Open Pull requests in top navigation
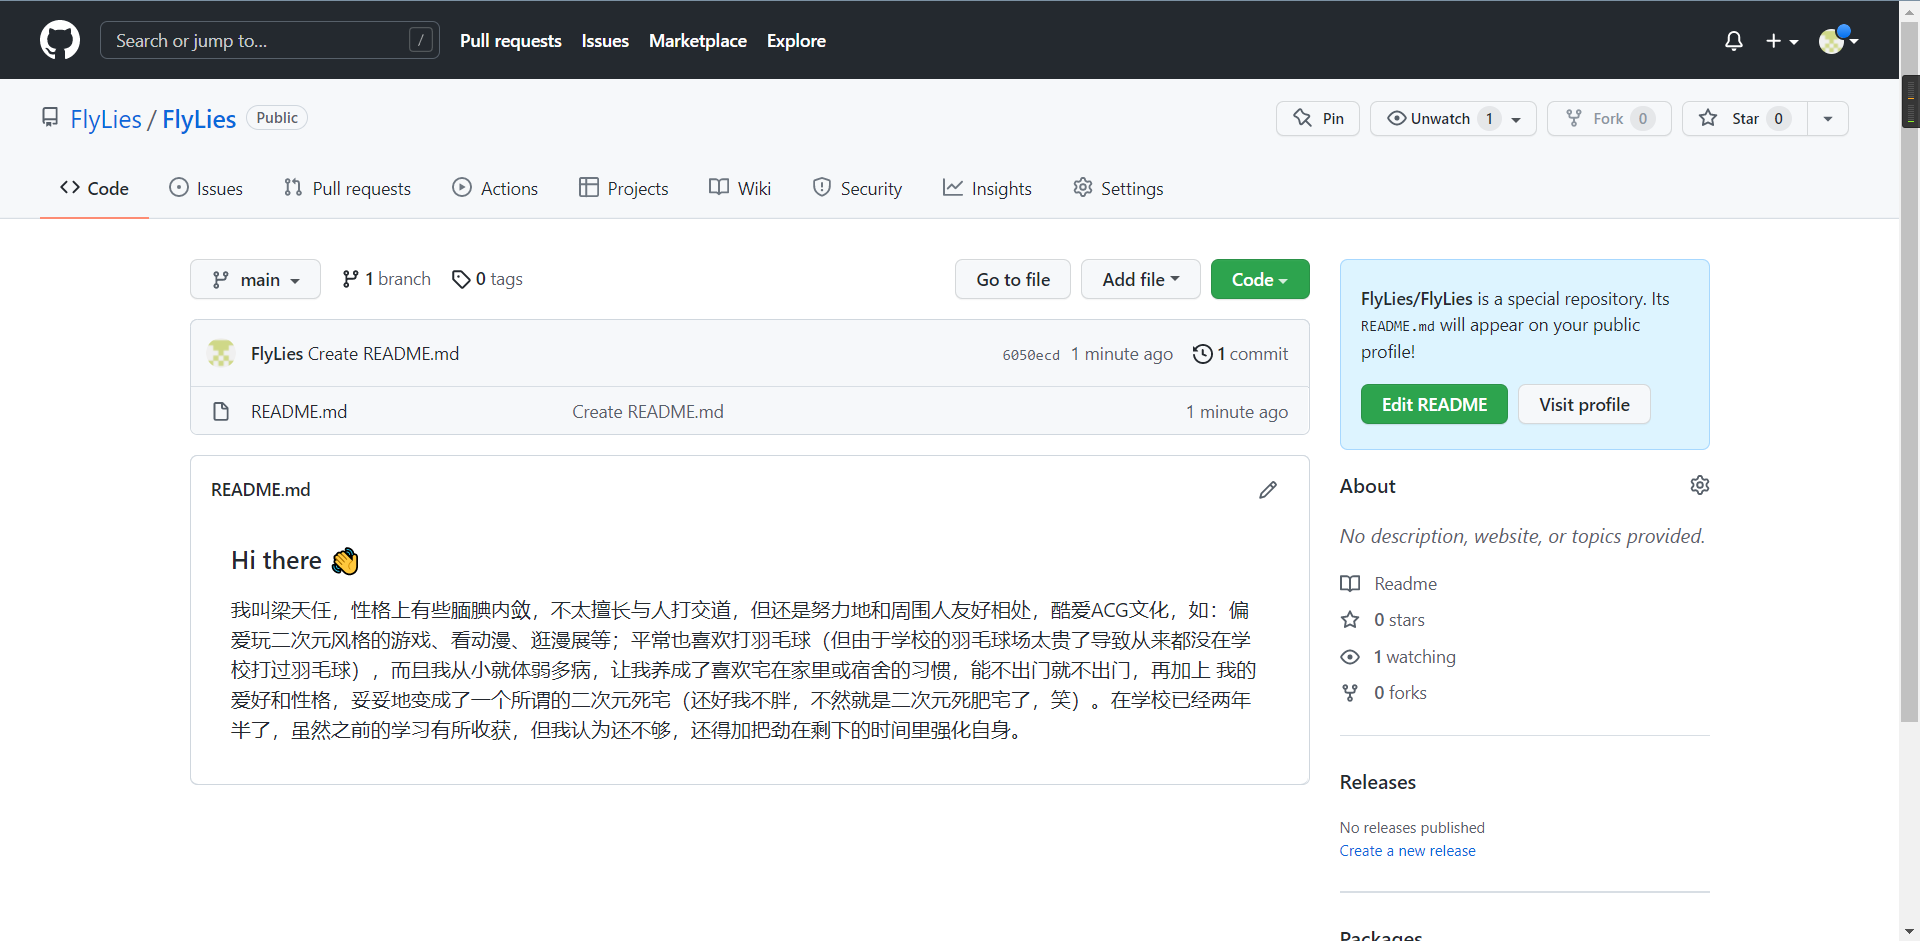This screenshot has width=1920, height=941. (x=511, y=41)
